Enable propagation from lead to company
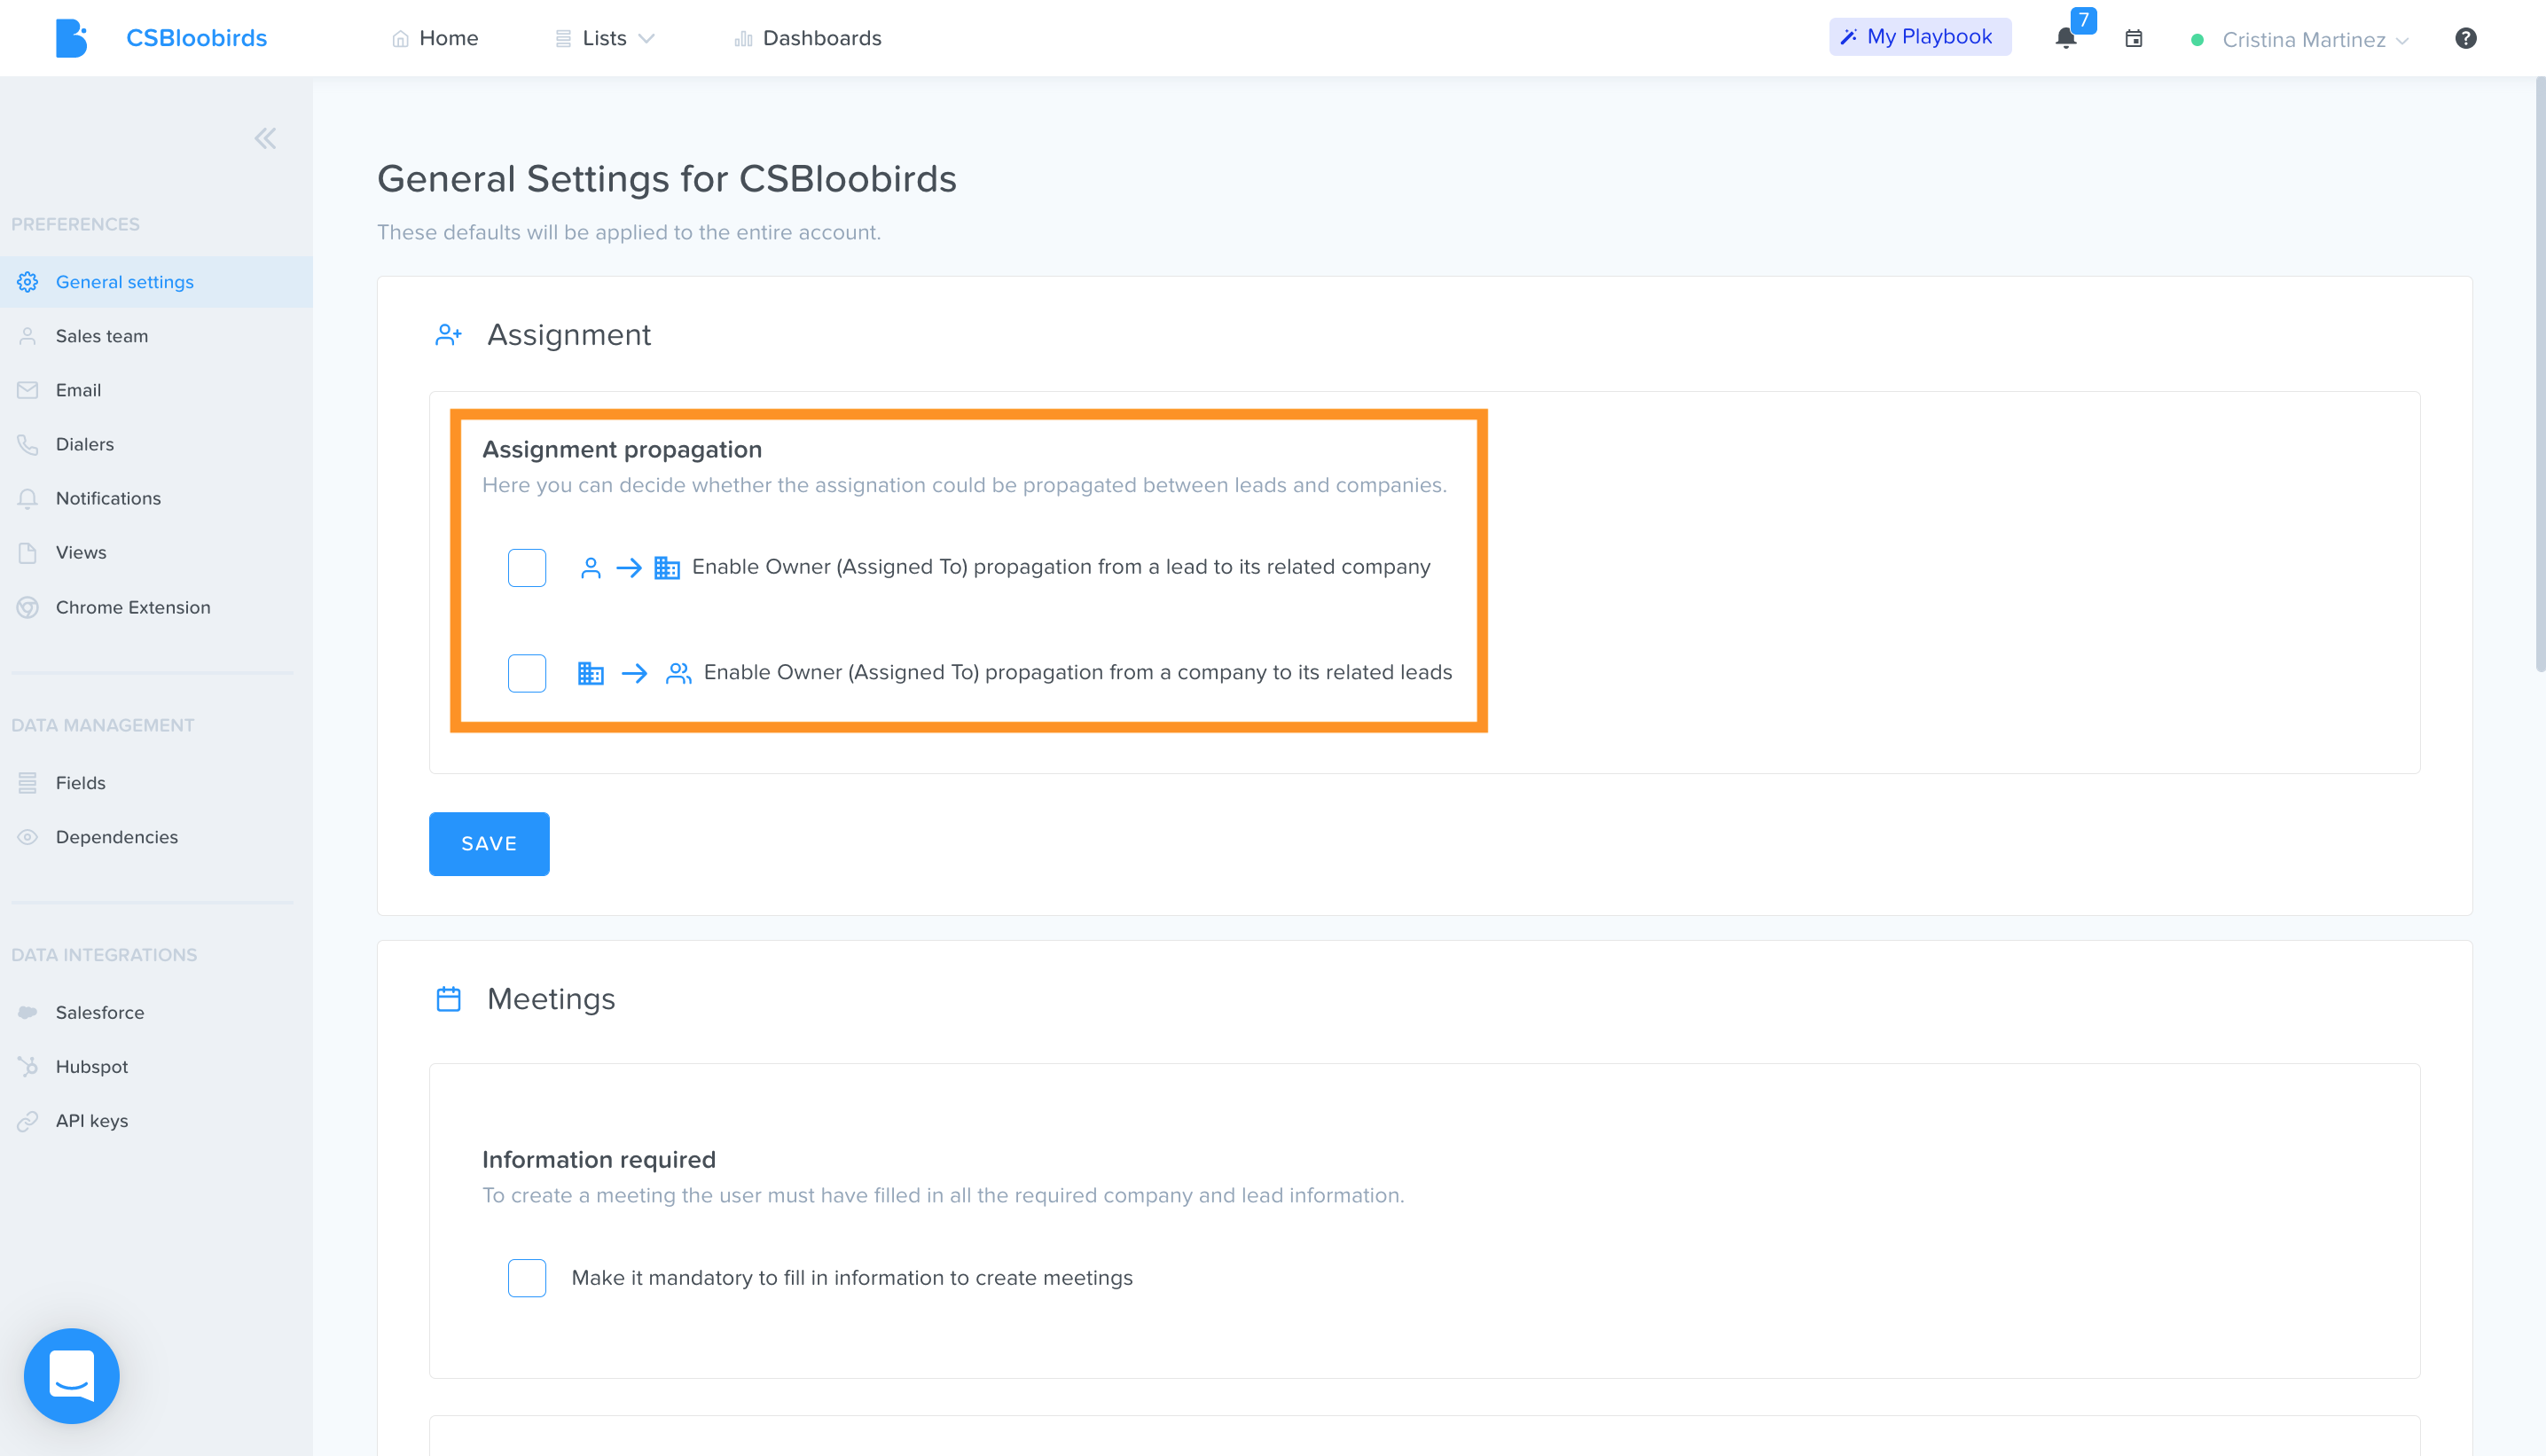 527,568
